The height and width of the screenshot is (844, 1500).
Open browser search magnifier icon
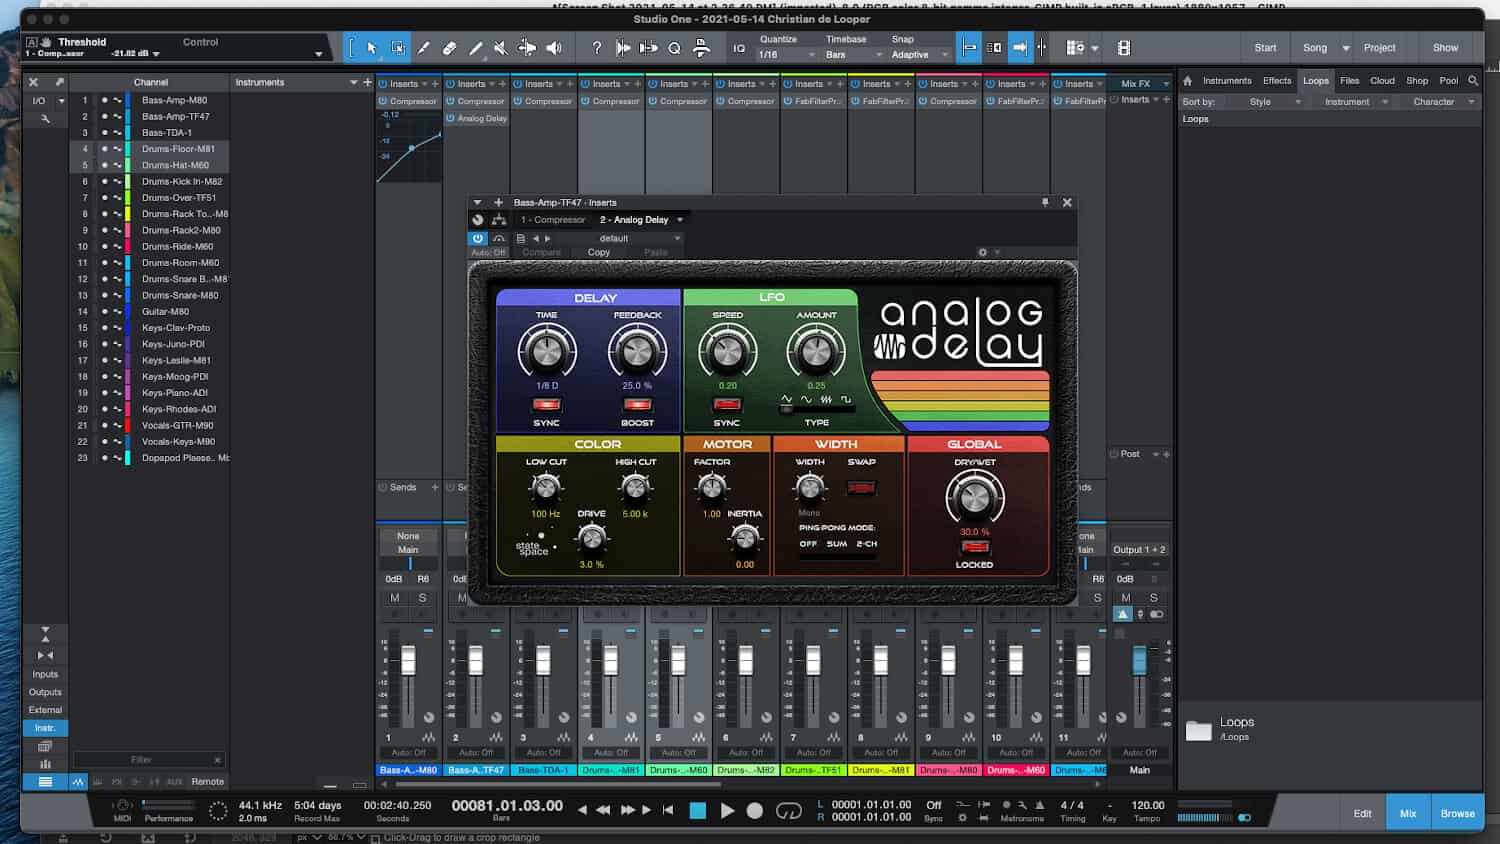tap(1473, 81)
